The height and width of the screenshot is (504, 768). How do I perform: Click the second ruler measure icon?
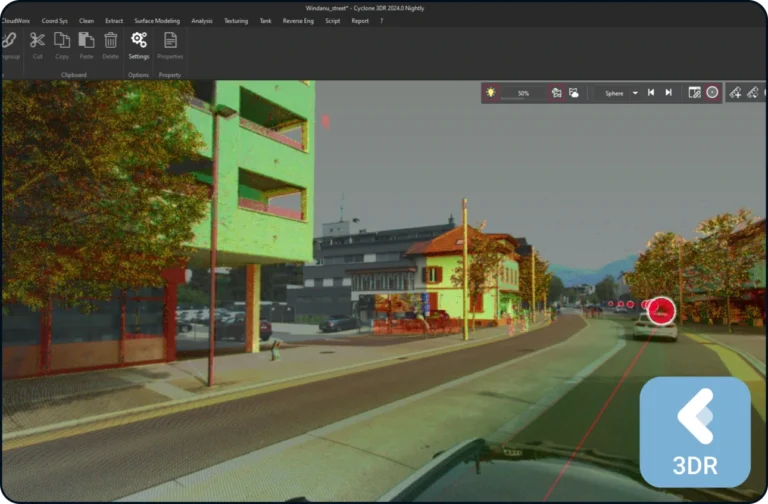pos(753,93)
